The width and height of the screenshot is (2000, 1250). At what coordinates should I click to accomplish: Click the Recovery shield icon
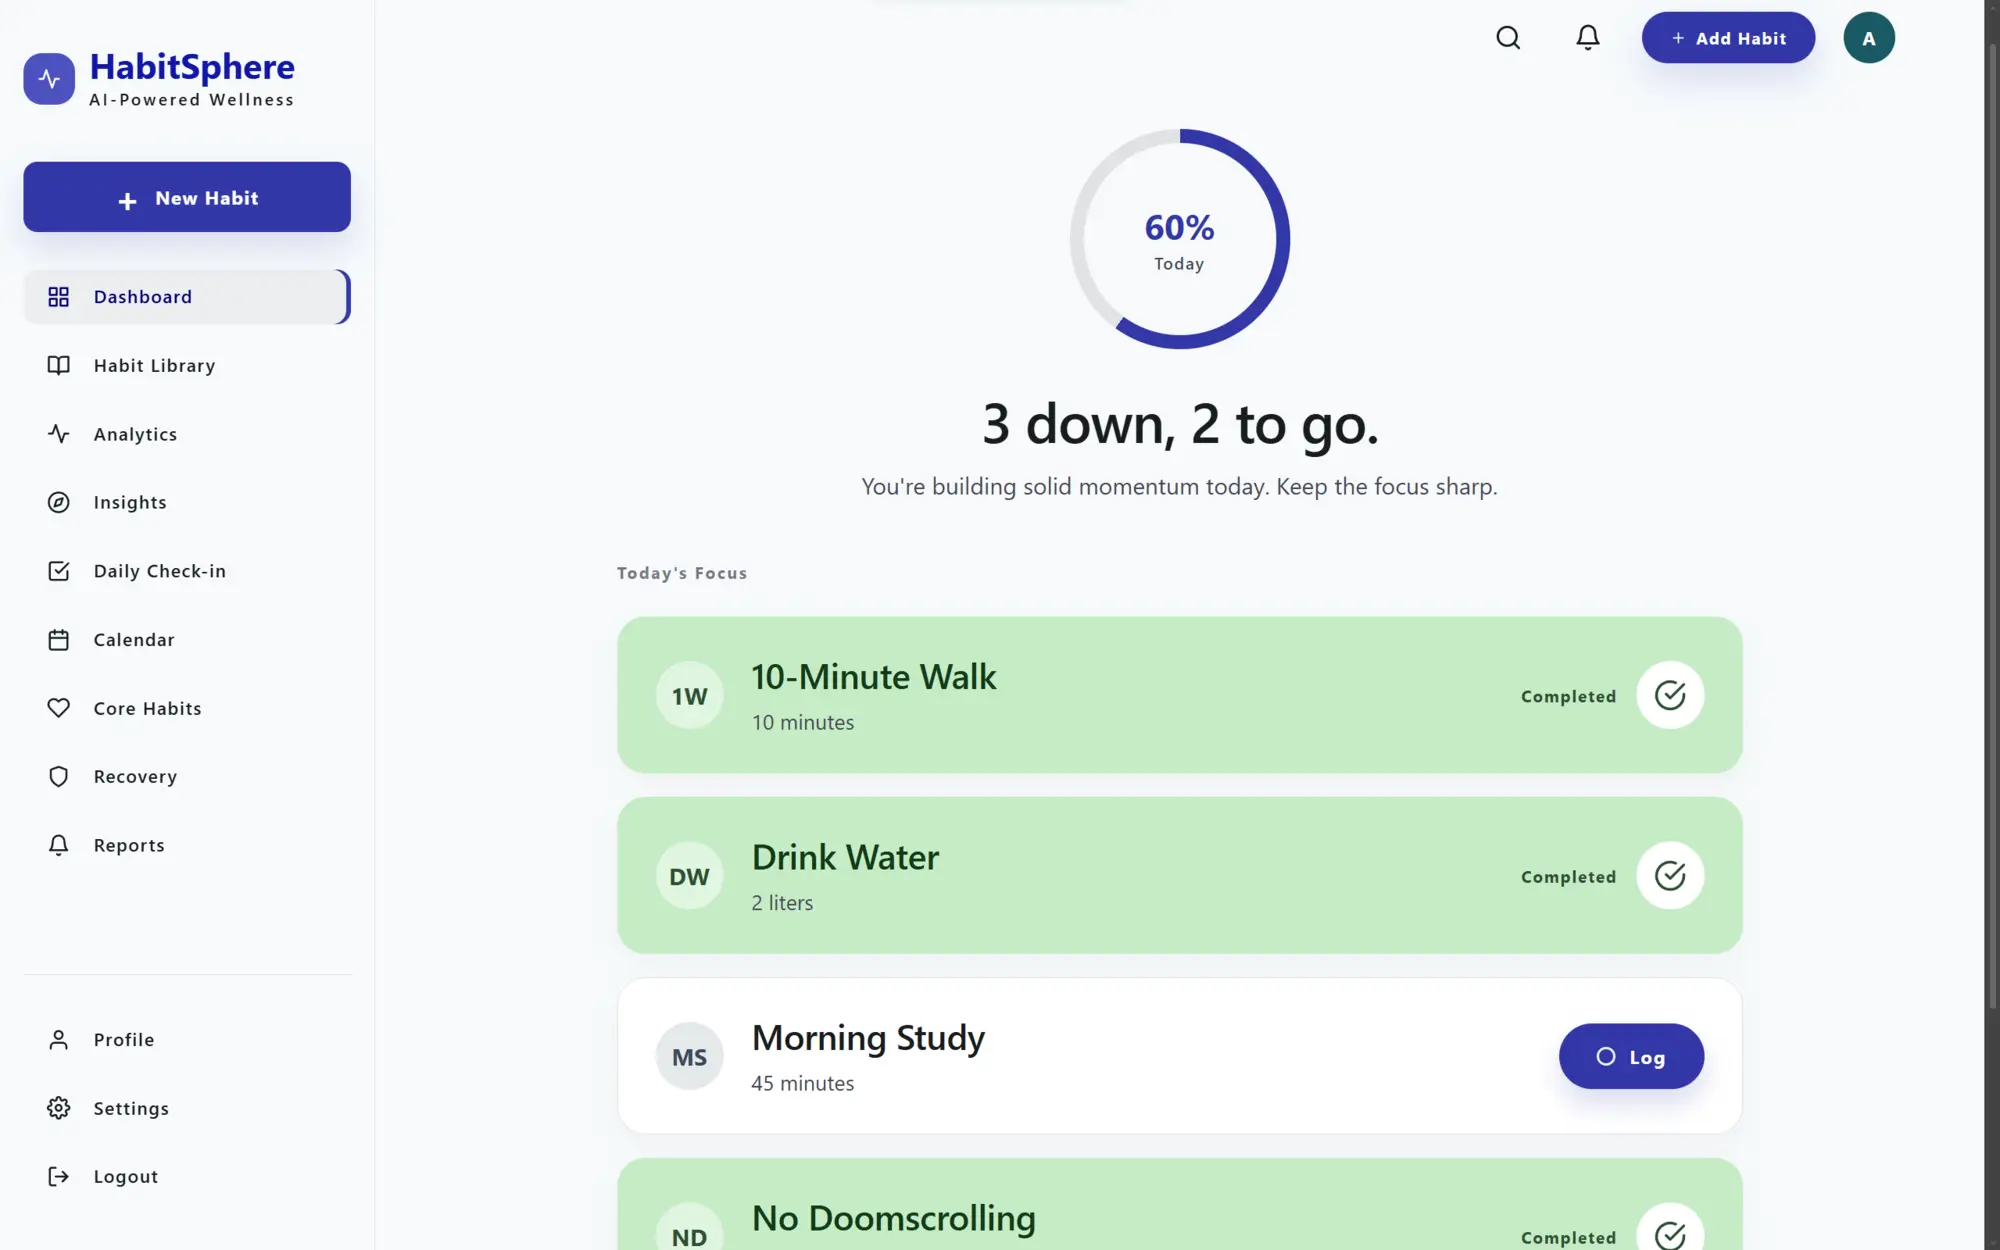coord(59,777)
